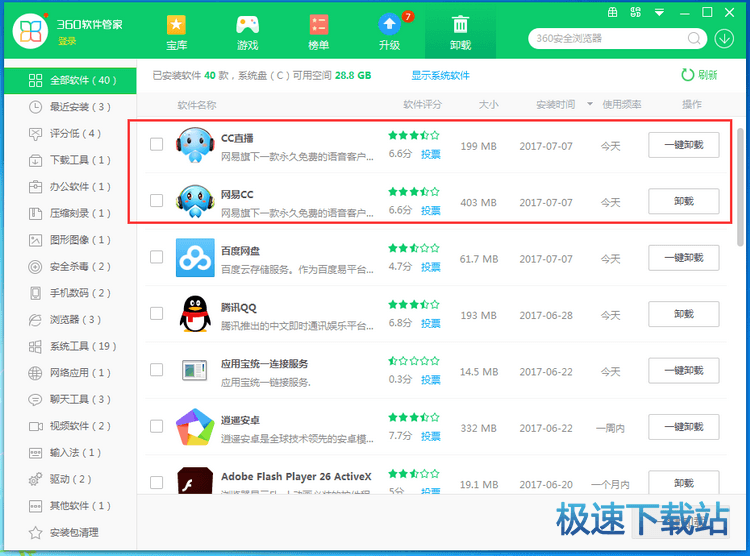Select 网络应用 (1) category
The image size is (750, 556).
point(70,373)
